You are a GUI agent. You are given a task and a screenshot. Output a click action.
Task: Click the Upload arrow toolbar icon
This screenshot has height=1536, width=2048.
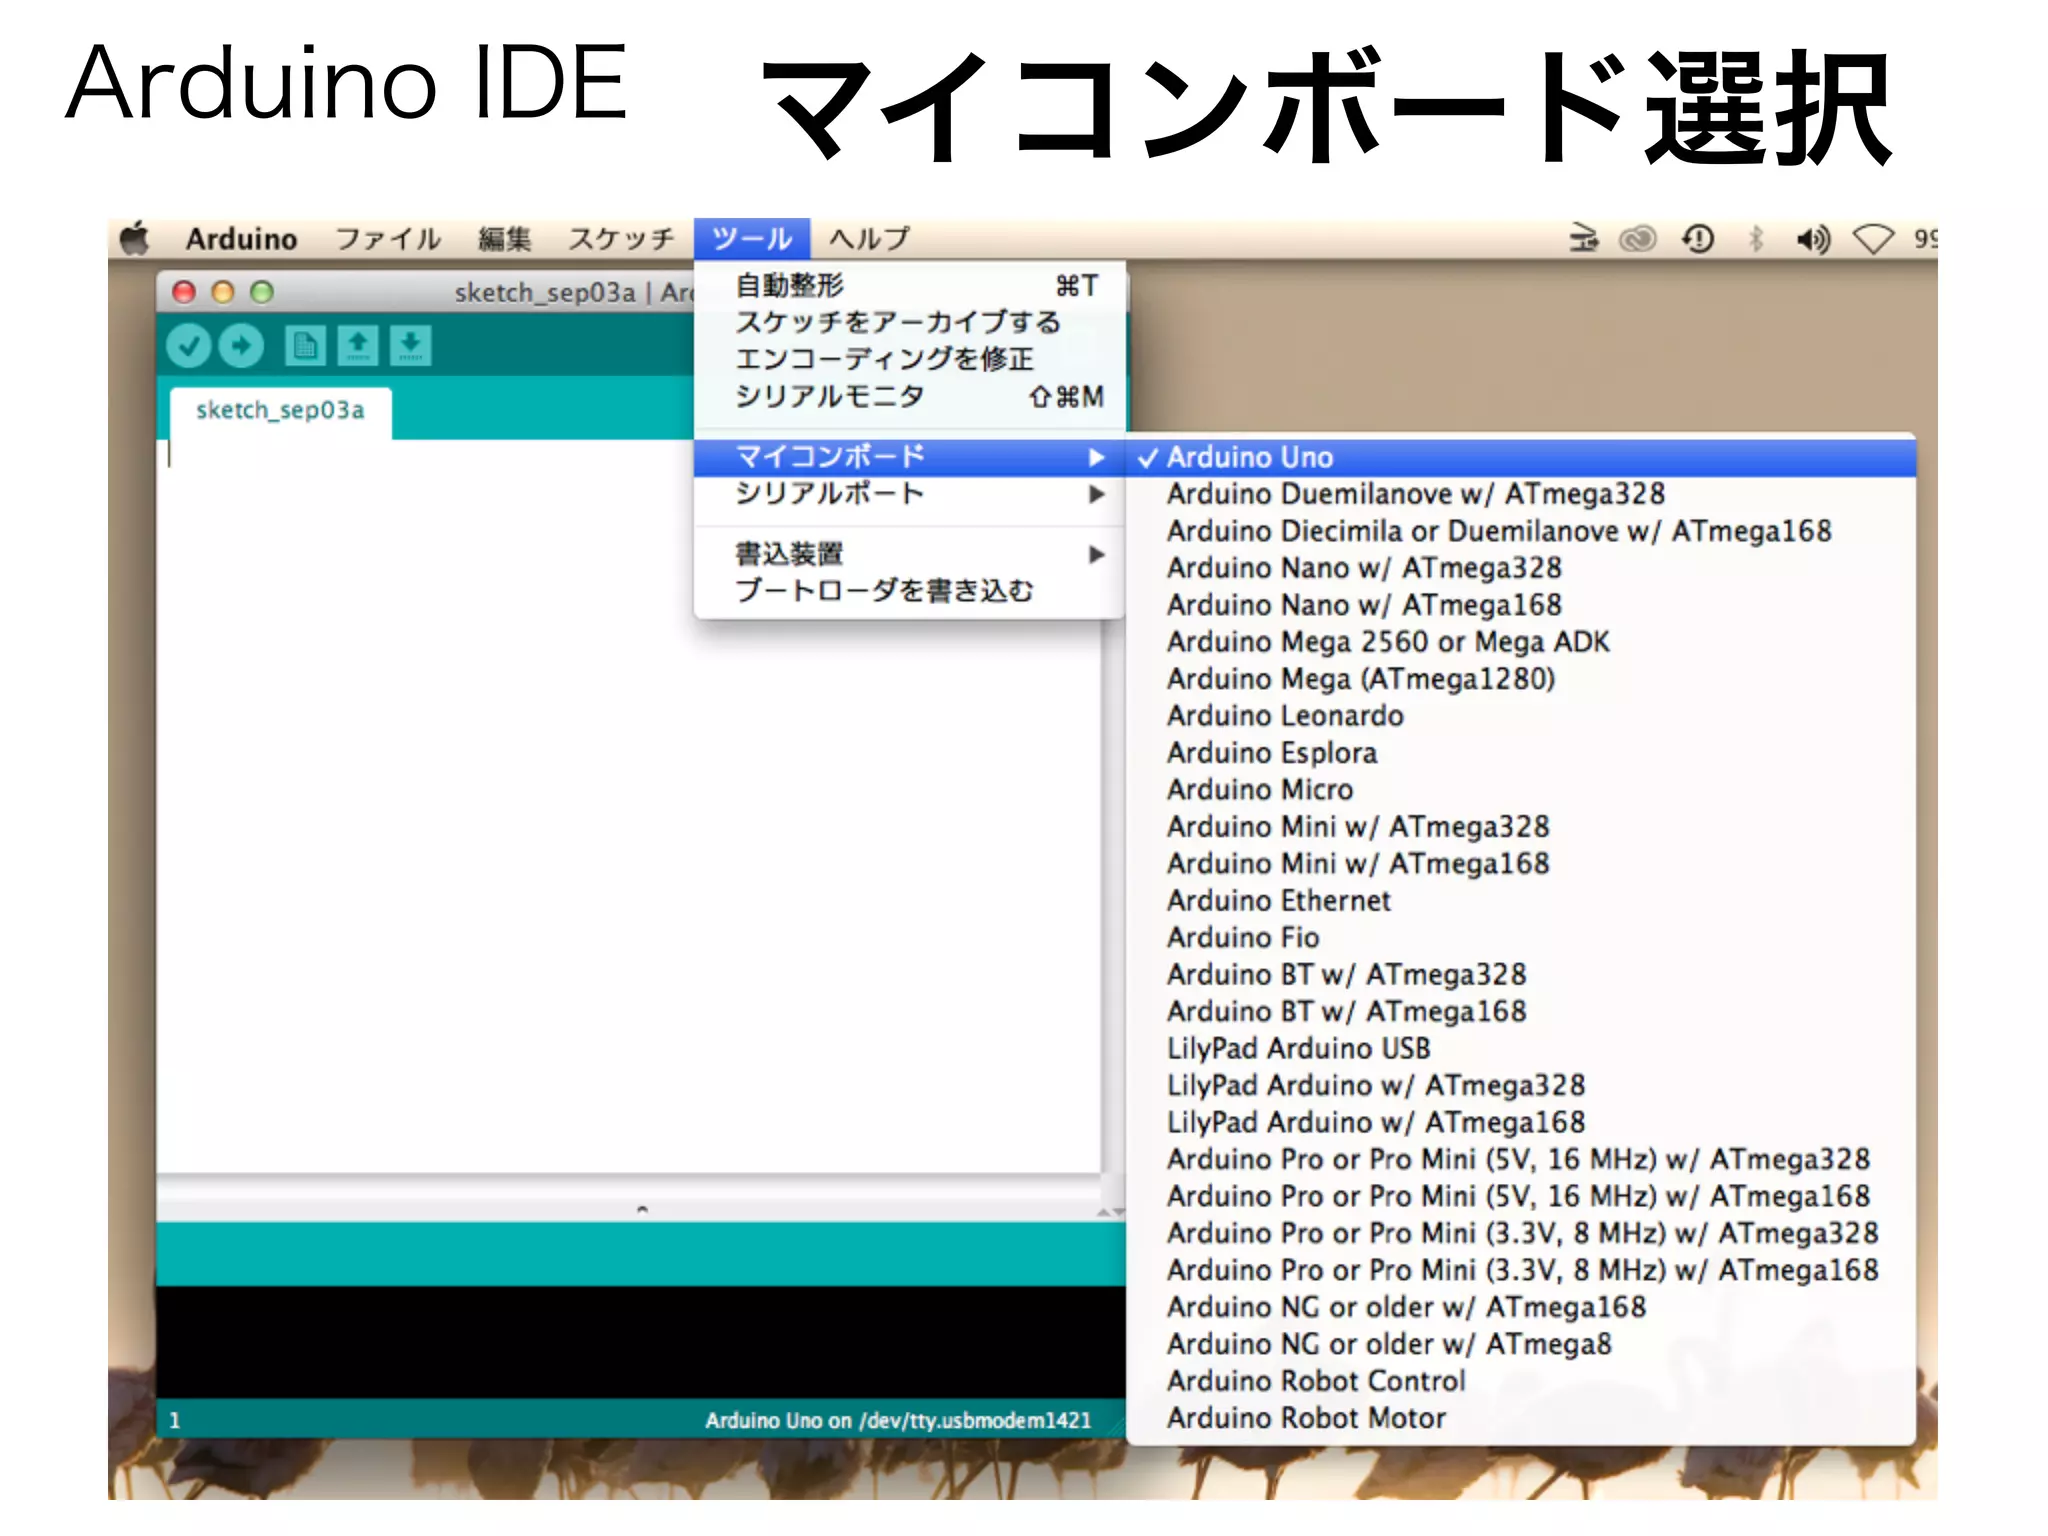tap(241, 346)
